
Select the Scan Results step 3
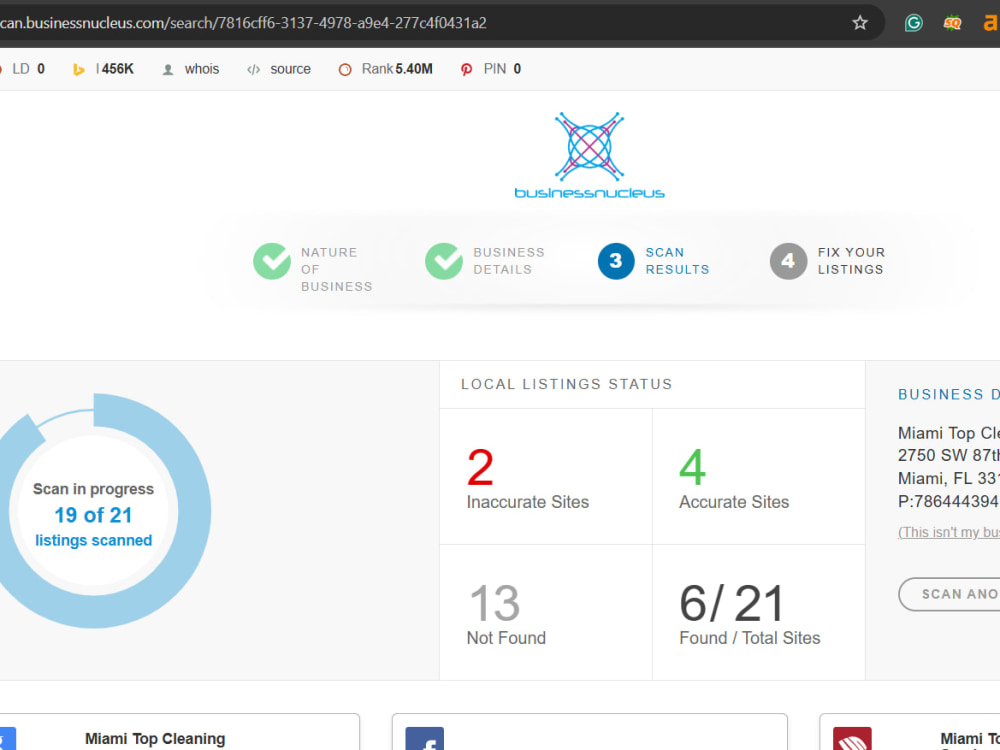tap(654, 261)
